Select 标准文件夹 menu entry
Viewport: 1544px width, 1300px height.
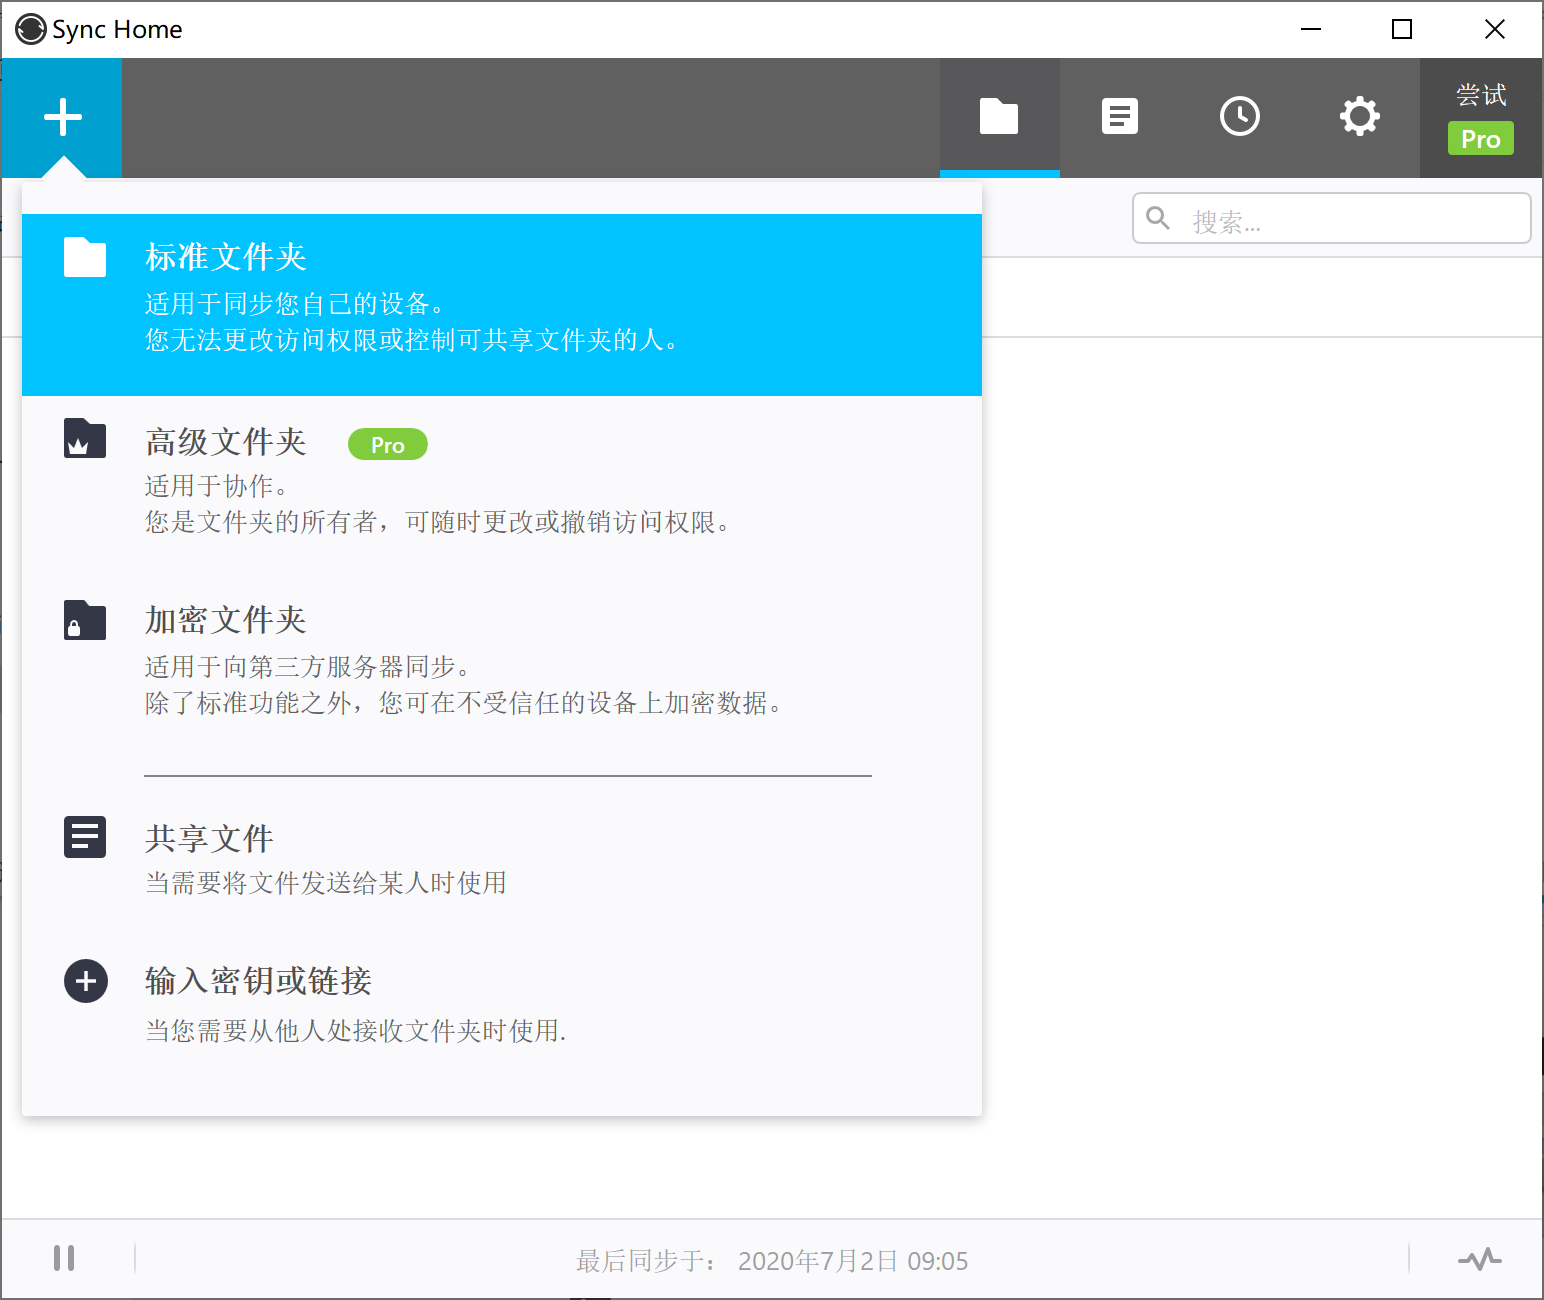(502, 305)
